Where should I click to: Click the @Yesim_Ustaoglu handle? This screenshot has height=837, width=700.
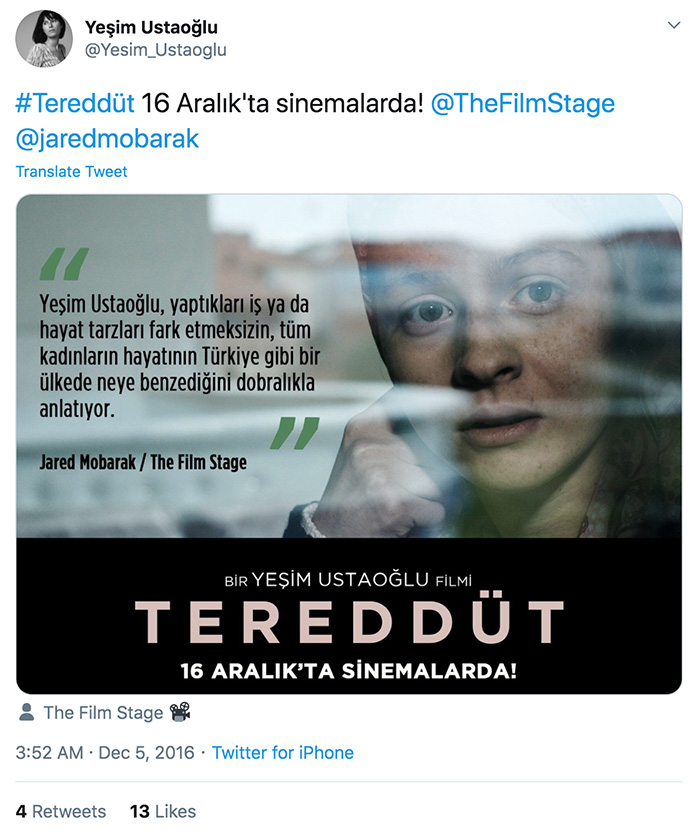coord(155,50)
